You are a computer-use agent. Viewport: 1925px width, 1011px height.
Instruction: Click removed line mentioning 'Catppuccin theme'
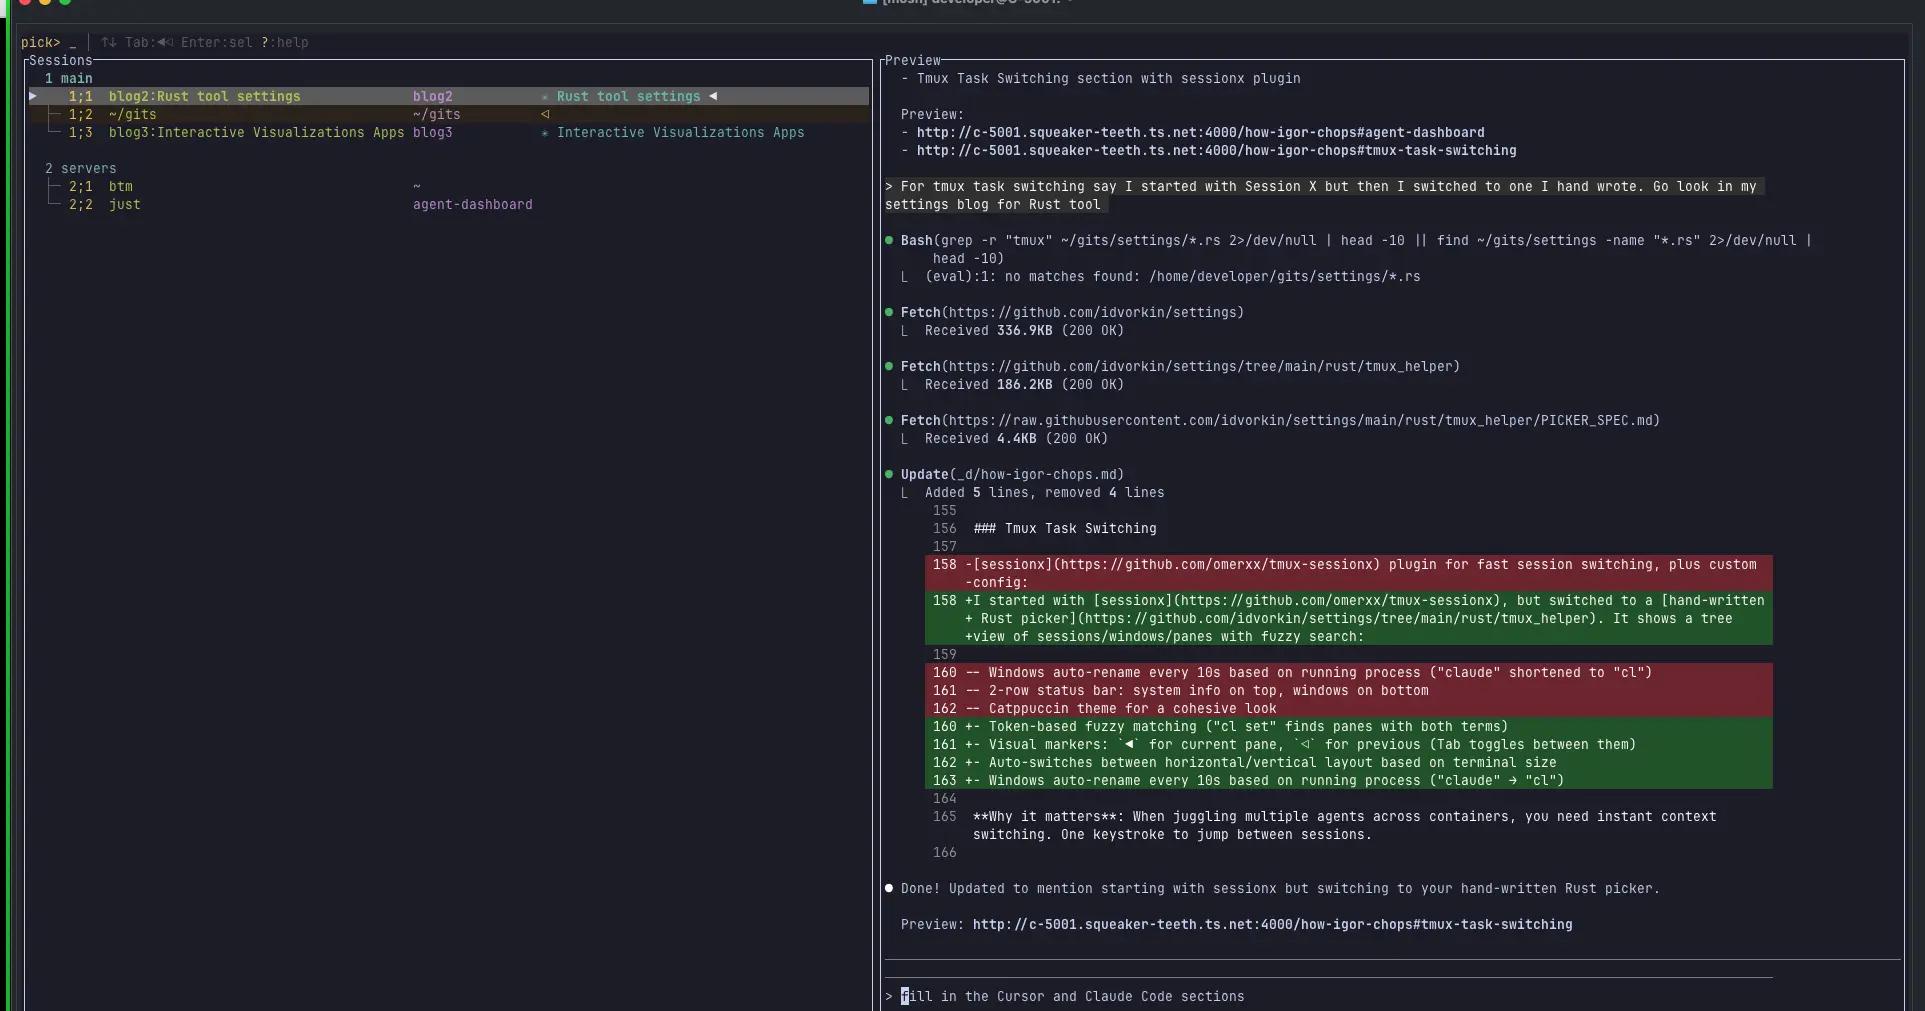click(1348, 708)
